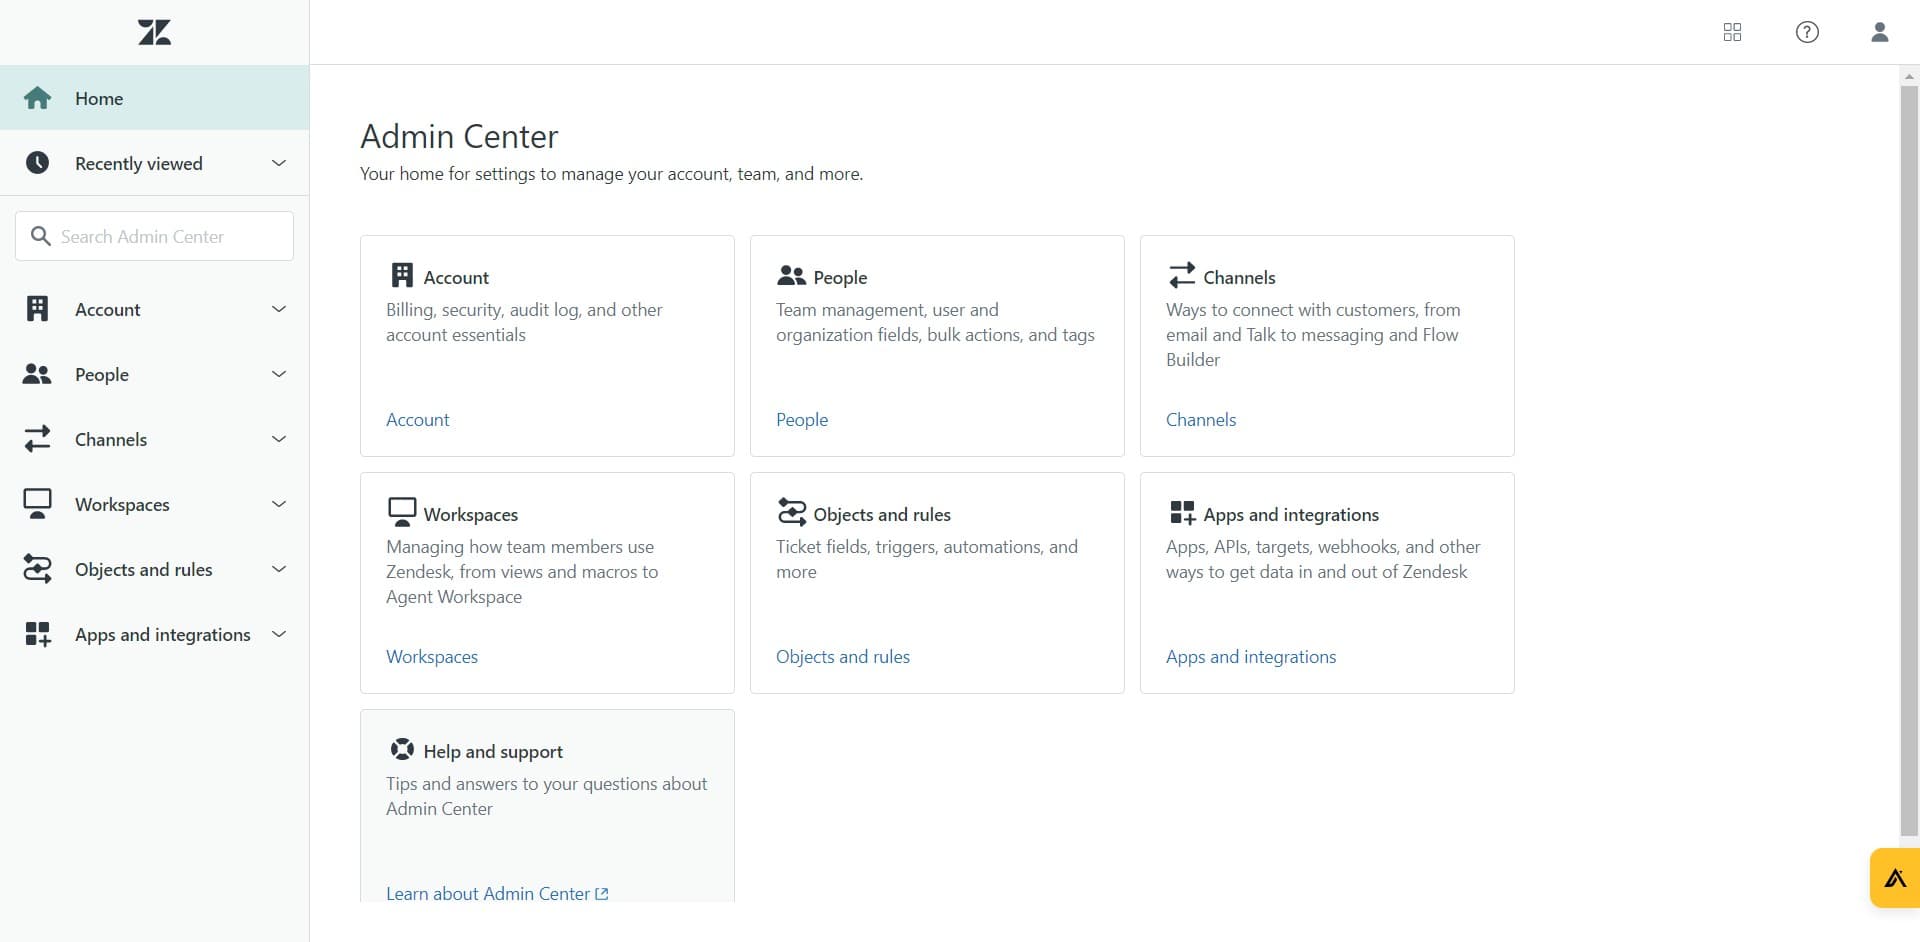Click the Apps and integrations icon in sidebar
The image size is (1920, 942).
click(x=37, y=633)
